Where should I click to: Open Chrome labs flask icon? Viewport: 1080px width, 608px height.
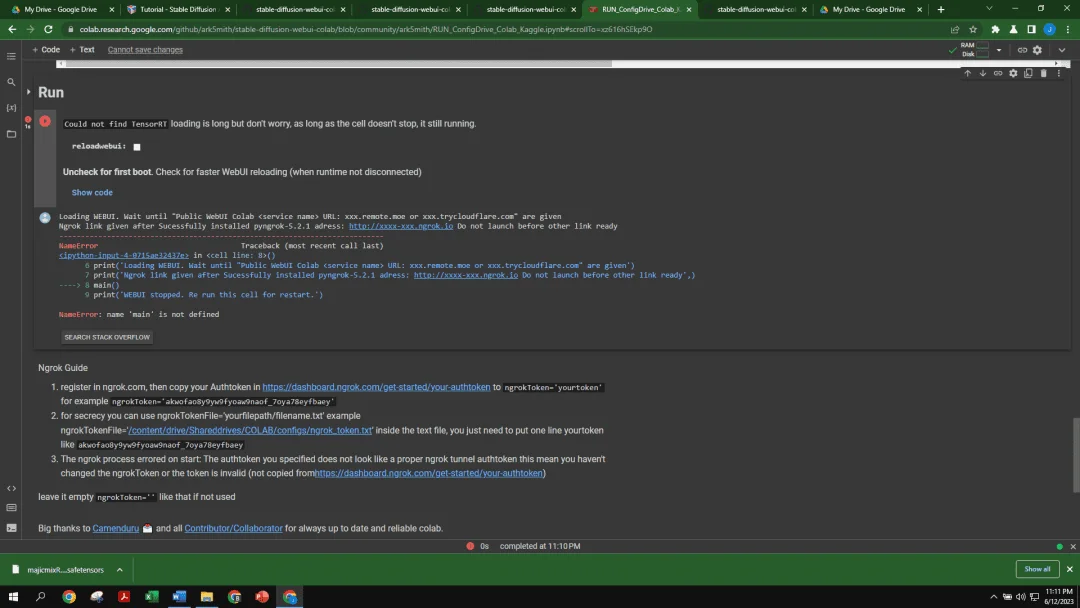pos(1013,30)
